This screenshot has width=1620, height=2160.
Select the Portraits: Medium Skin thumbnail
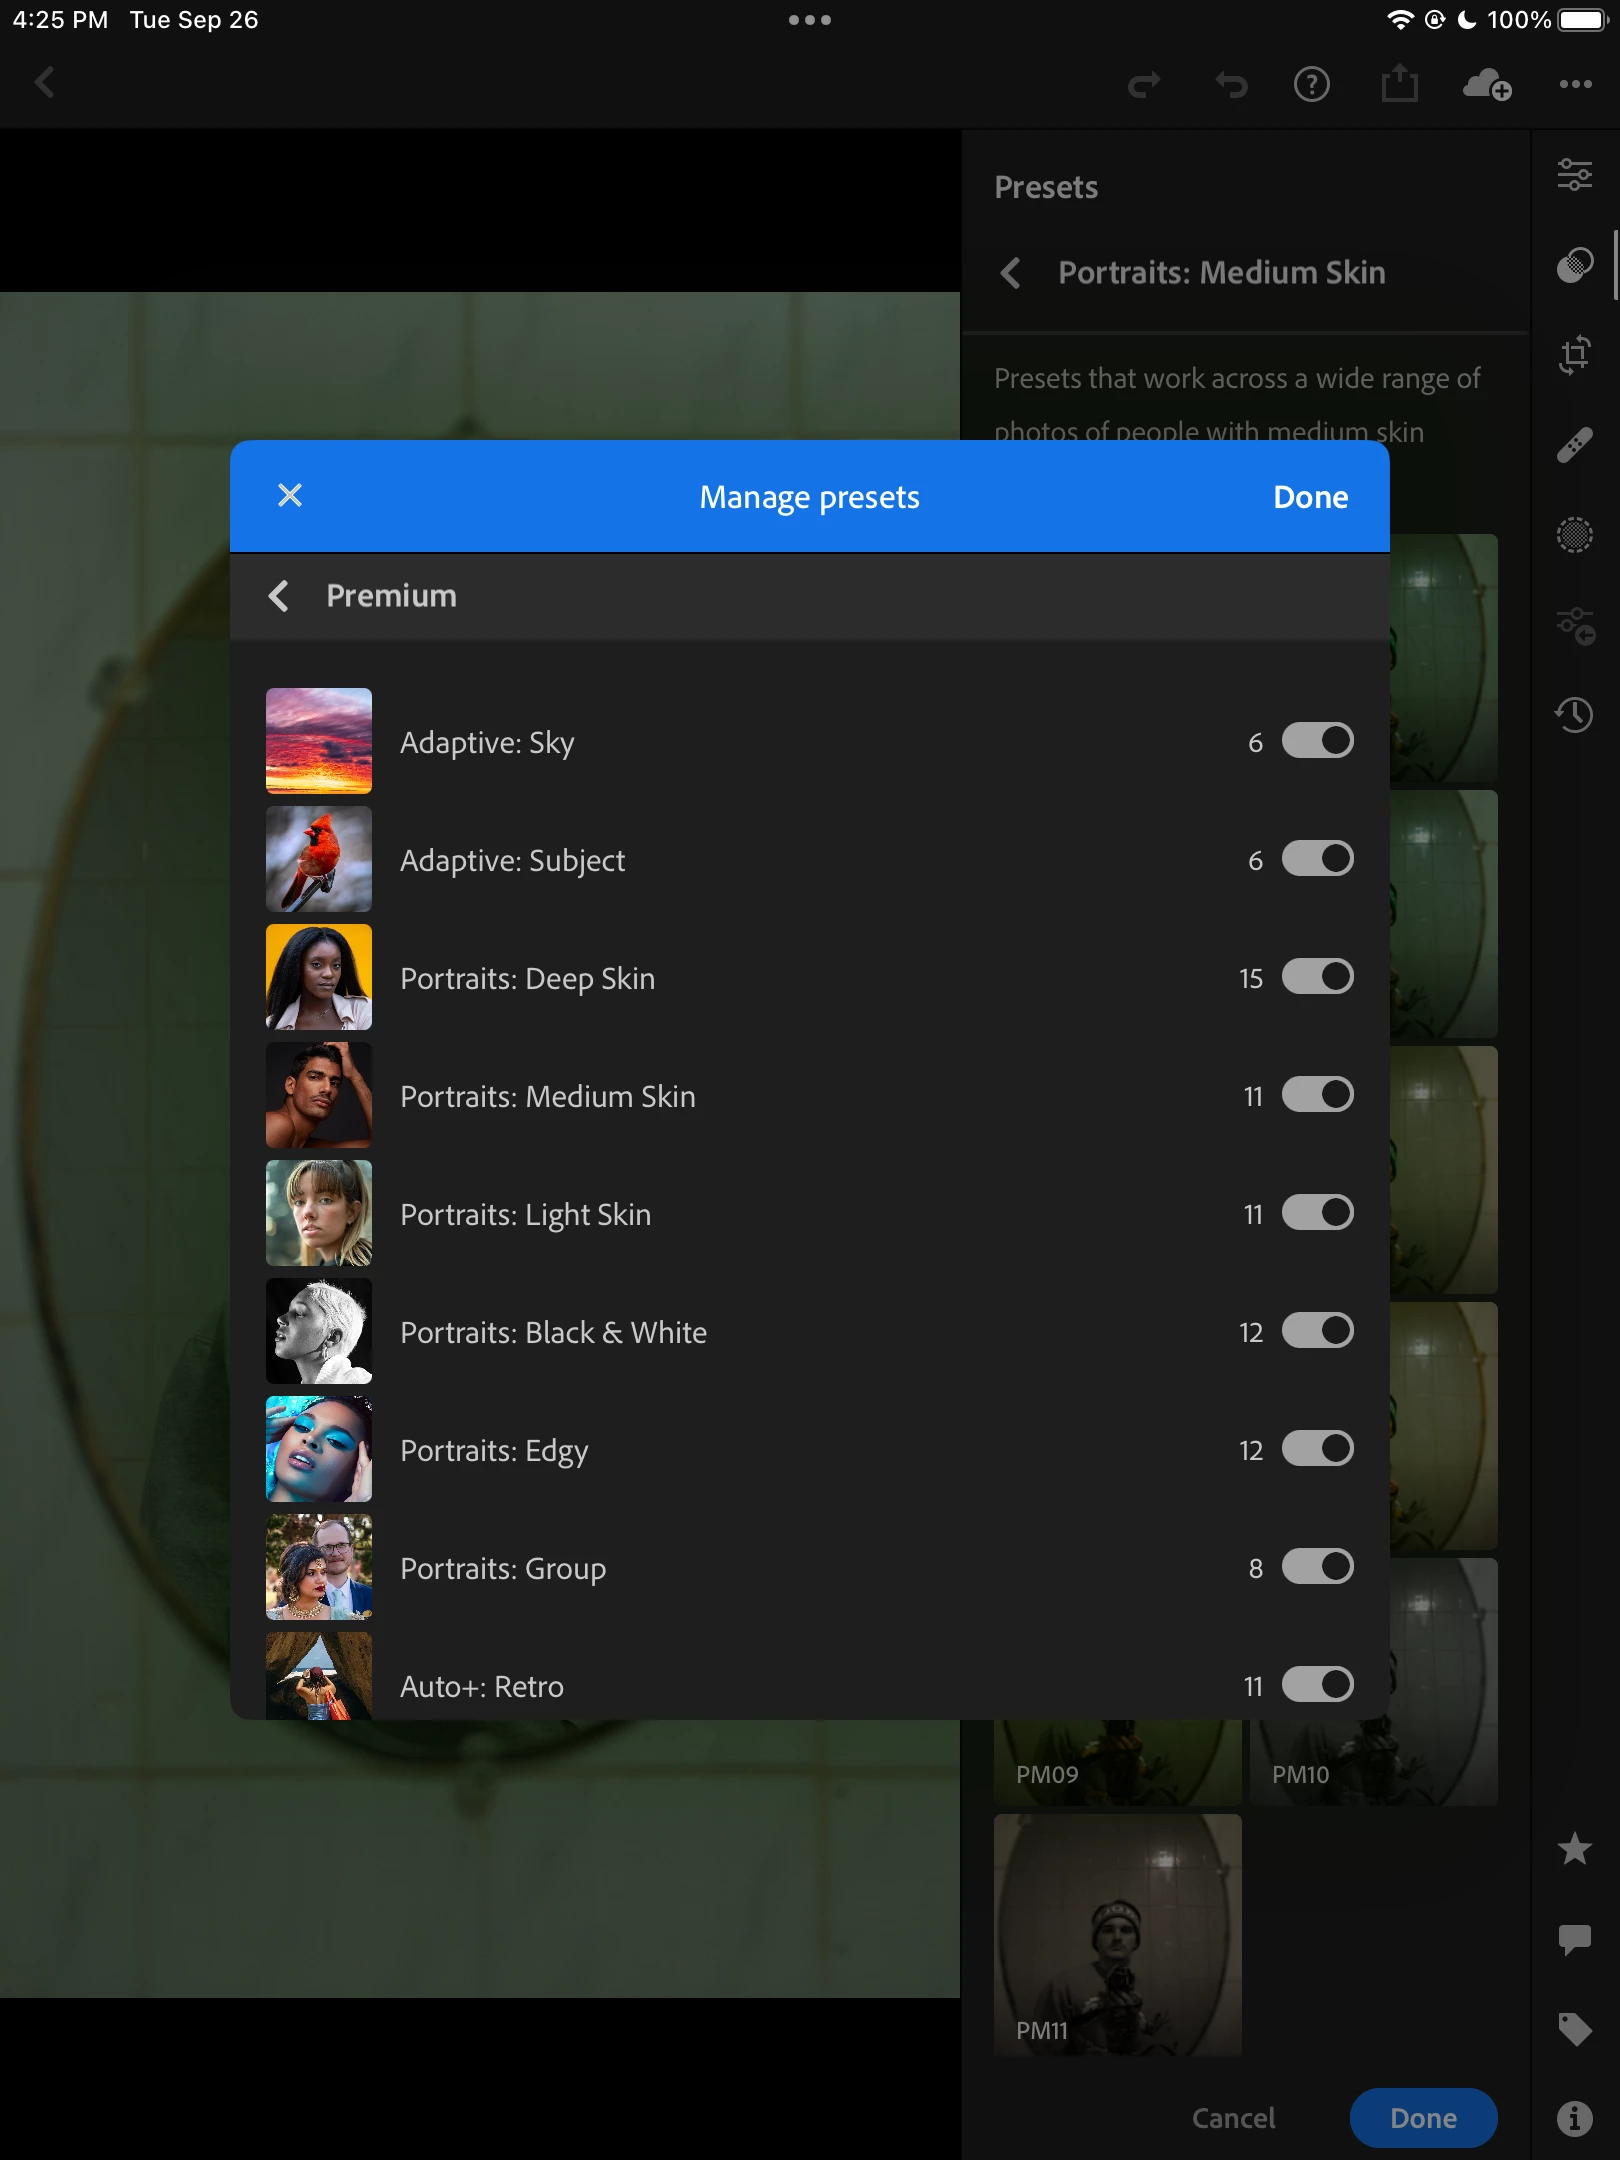click(319, 1095)
